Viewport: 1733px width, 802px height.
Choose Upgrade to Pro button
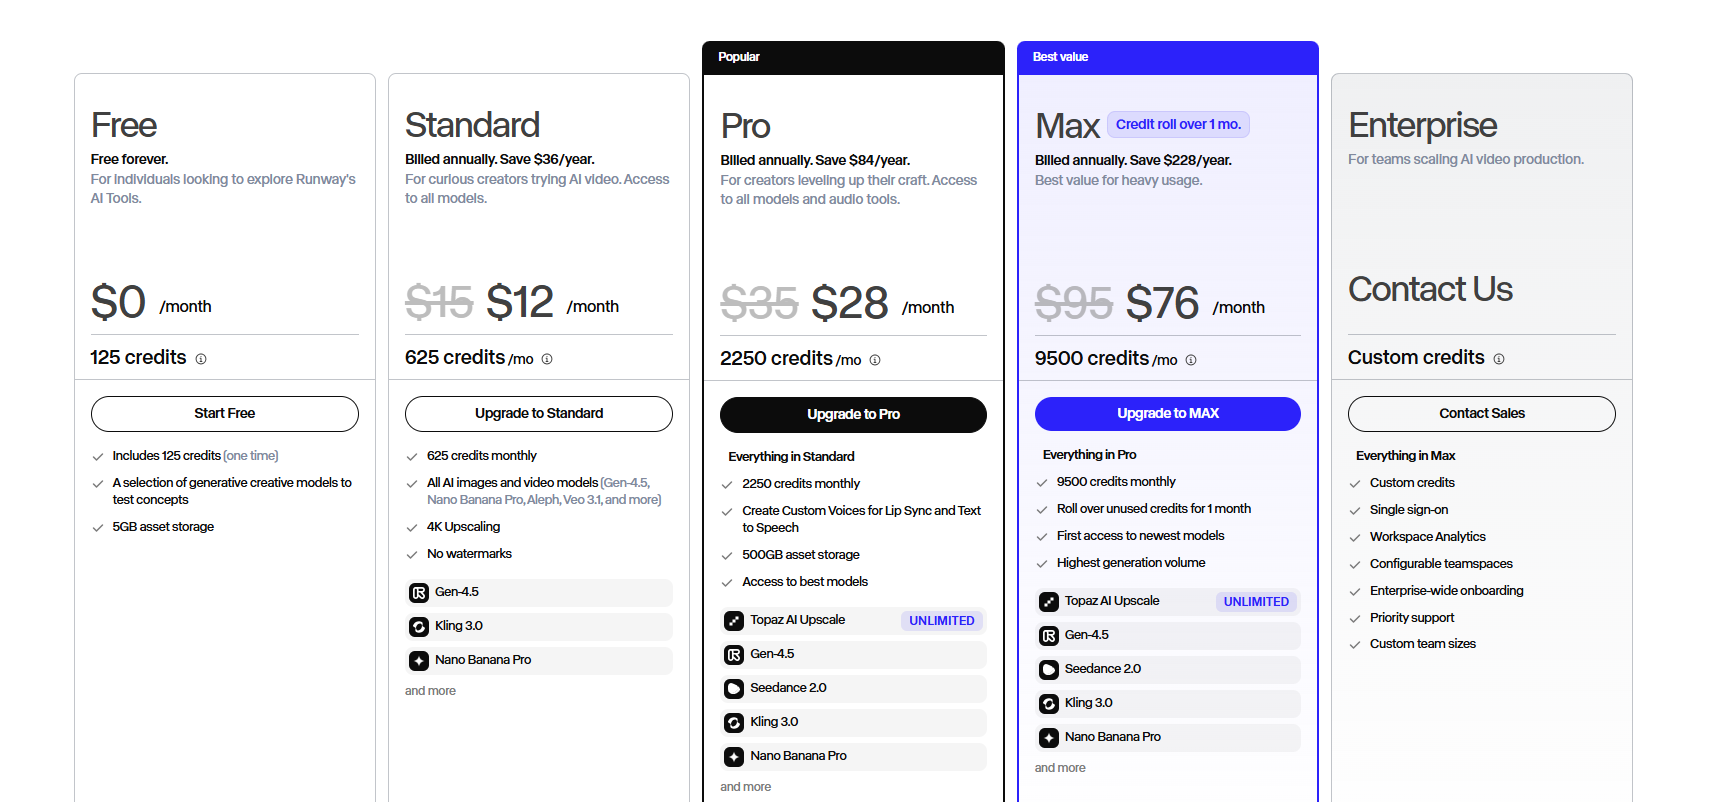854,415
